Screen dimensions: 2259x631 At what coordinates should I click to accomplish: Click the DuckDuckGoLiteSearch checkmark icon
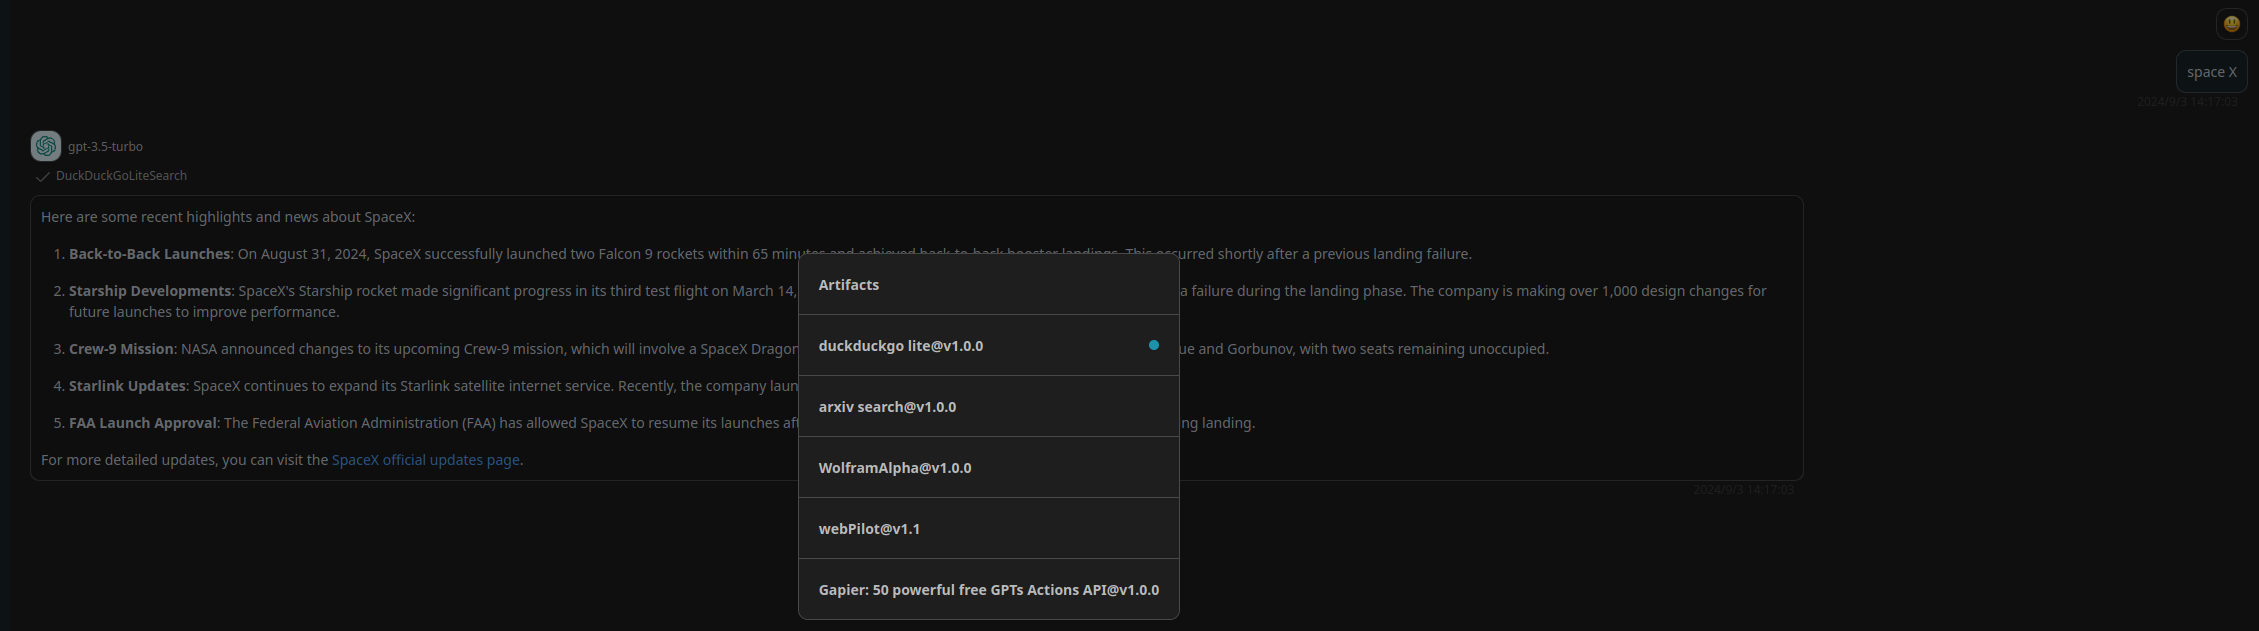click(x=42, y=176)
